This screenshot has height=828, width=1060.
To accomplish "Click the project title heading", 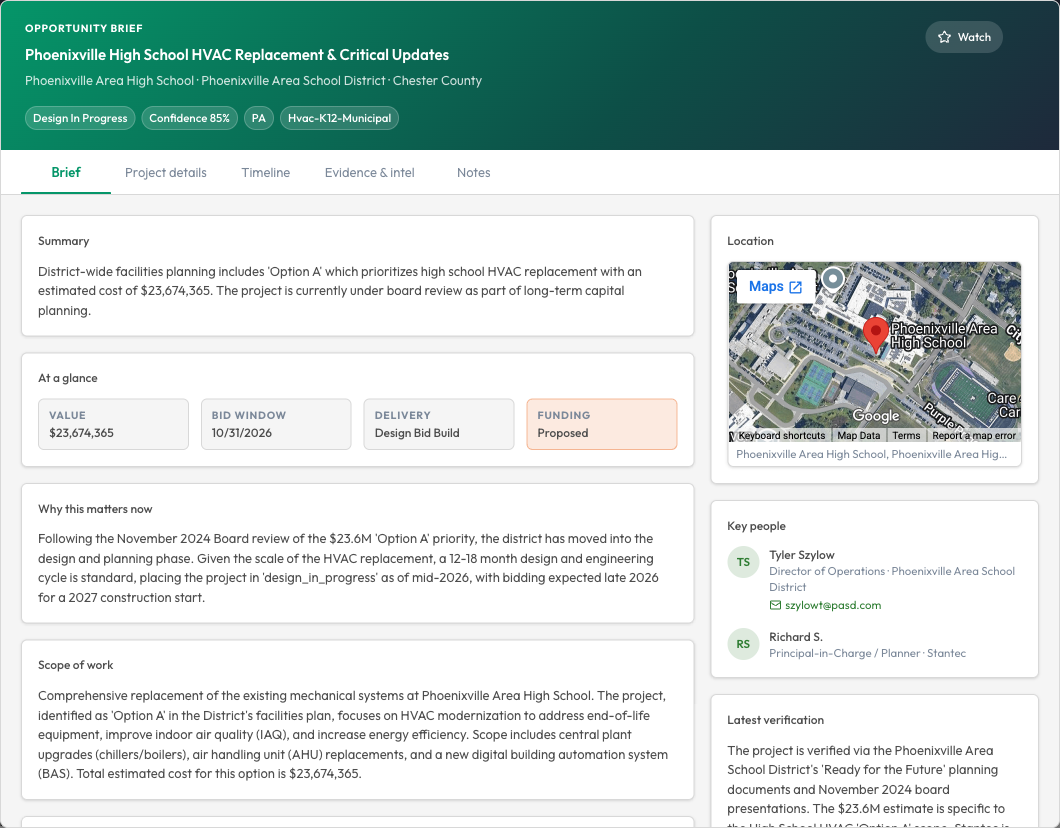I will (x=237, y=55).
